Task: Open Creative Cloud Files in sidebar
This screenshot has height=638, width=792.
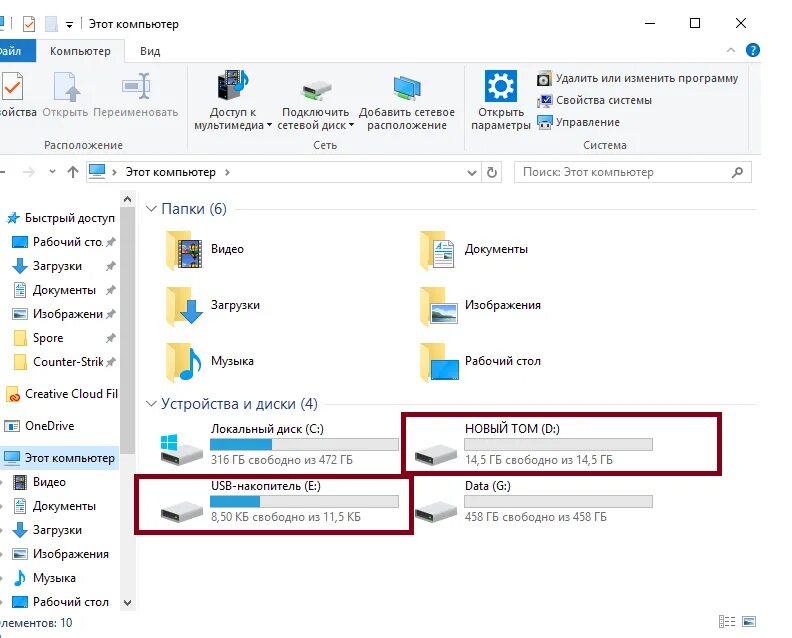Action: click(61, 394)
